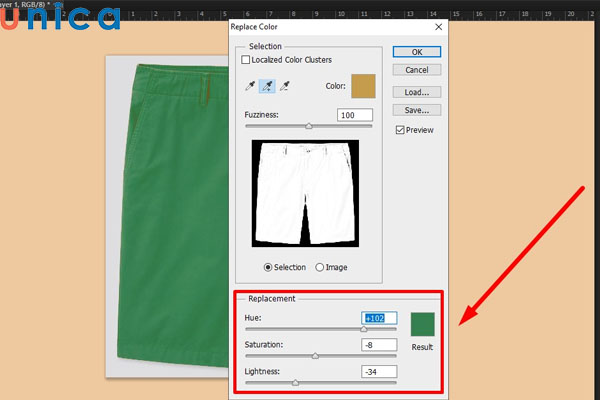600x400 pixels.
Task: Select the Subtract from Sample eyedropper
Action: pyautogui.click(x=284, y=86)
